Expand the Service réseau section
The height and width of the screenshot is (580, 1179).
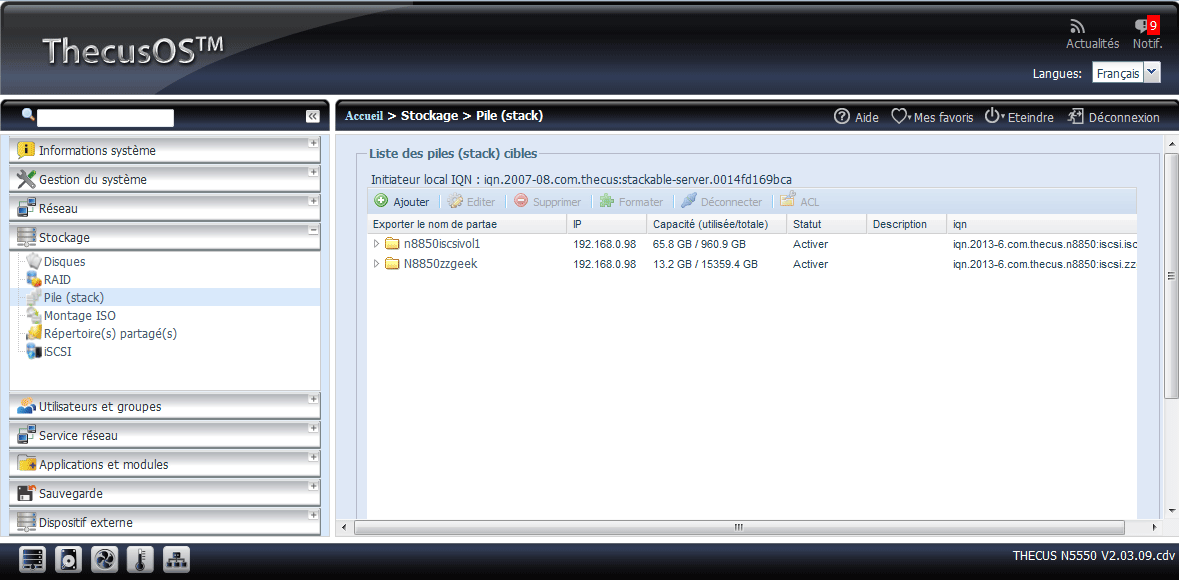pos(165,435)
